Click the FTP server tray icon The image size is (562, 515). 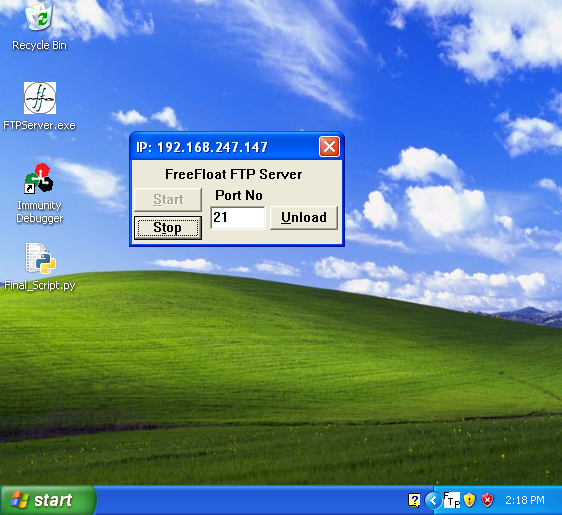click(452, 500)
